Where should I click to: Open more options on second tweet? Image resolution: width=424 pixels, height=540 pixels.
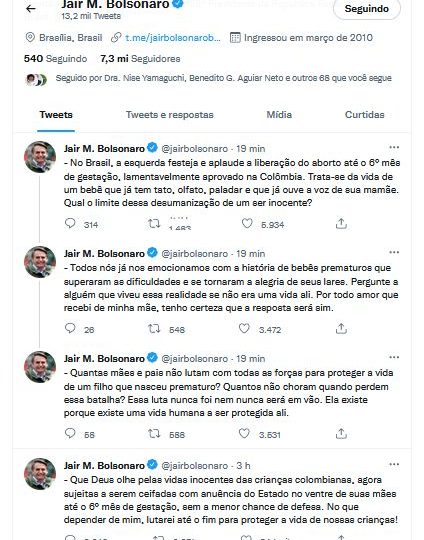394,252
